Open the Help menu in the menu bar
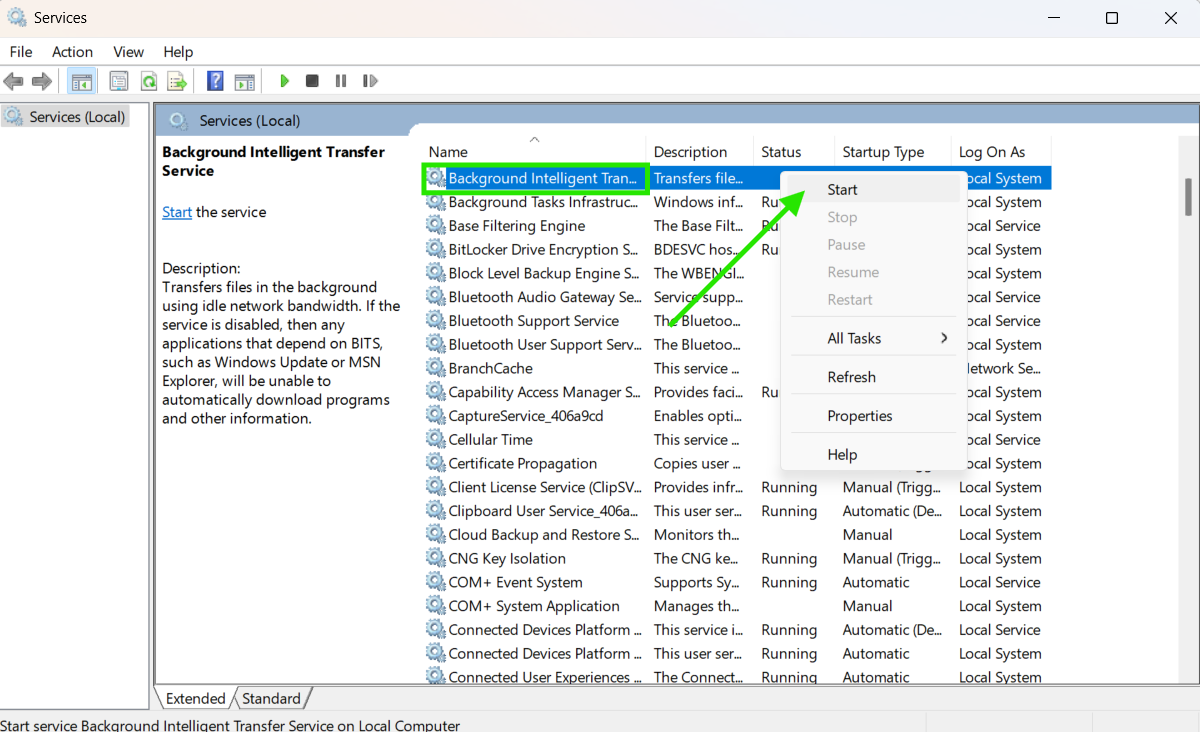Screen dimensions: 1200x732 [178, 52]
